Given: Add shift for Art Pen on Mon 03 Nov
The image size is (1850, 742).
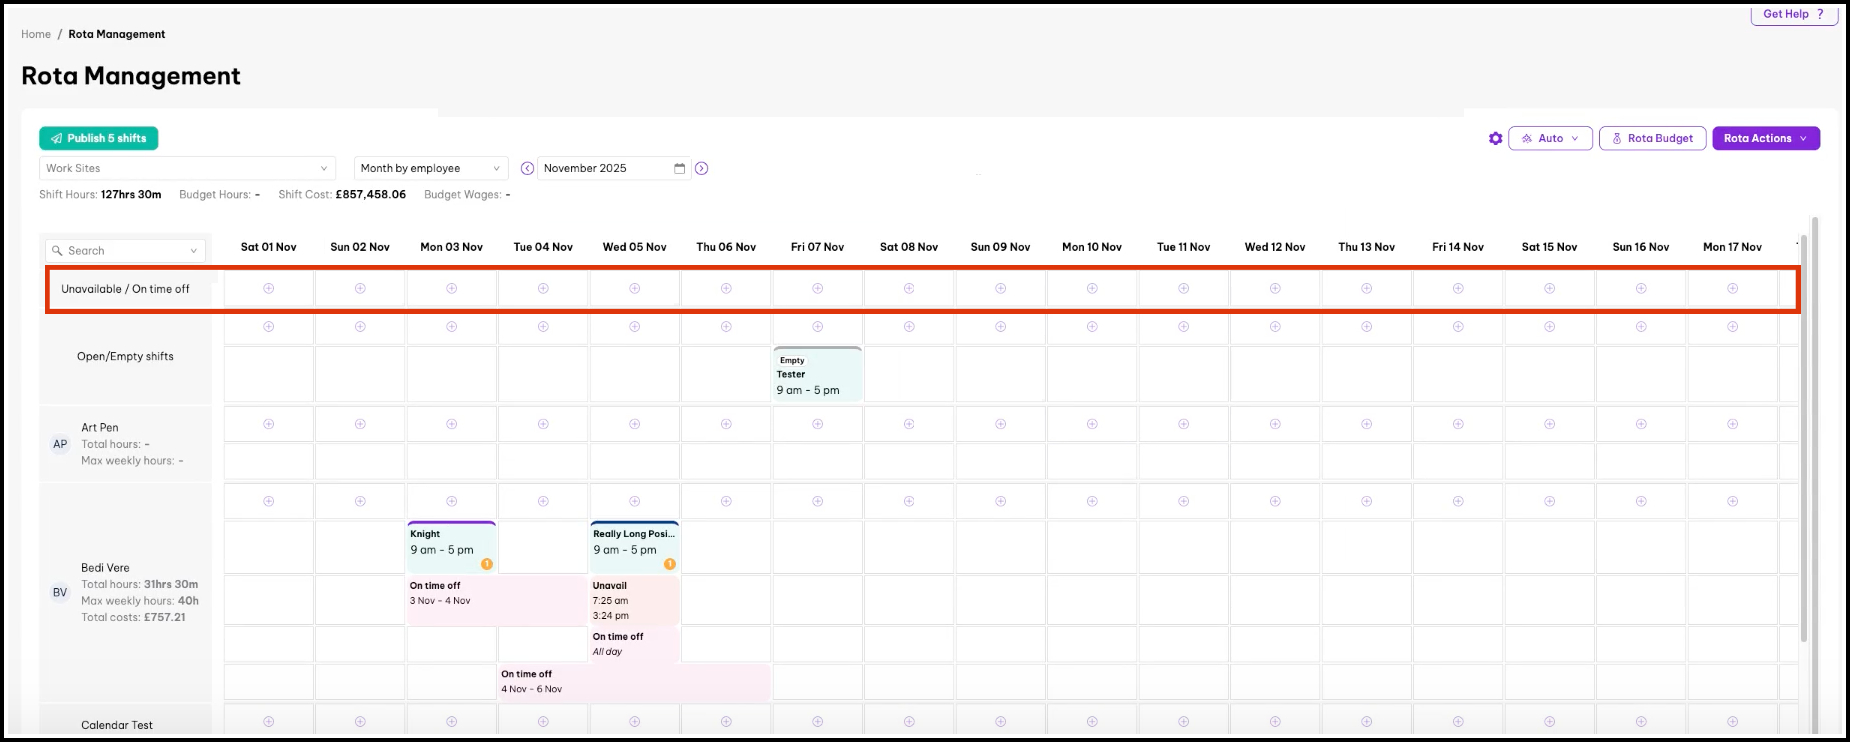Looking at the screenshot, I should point(451,424).
